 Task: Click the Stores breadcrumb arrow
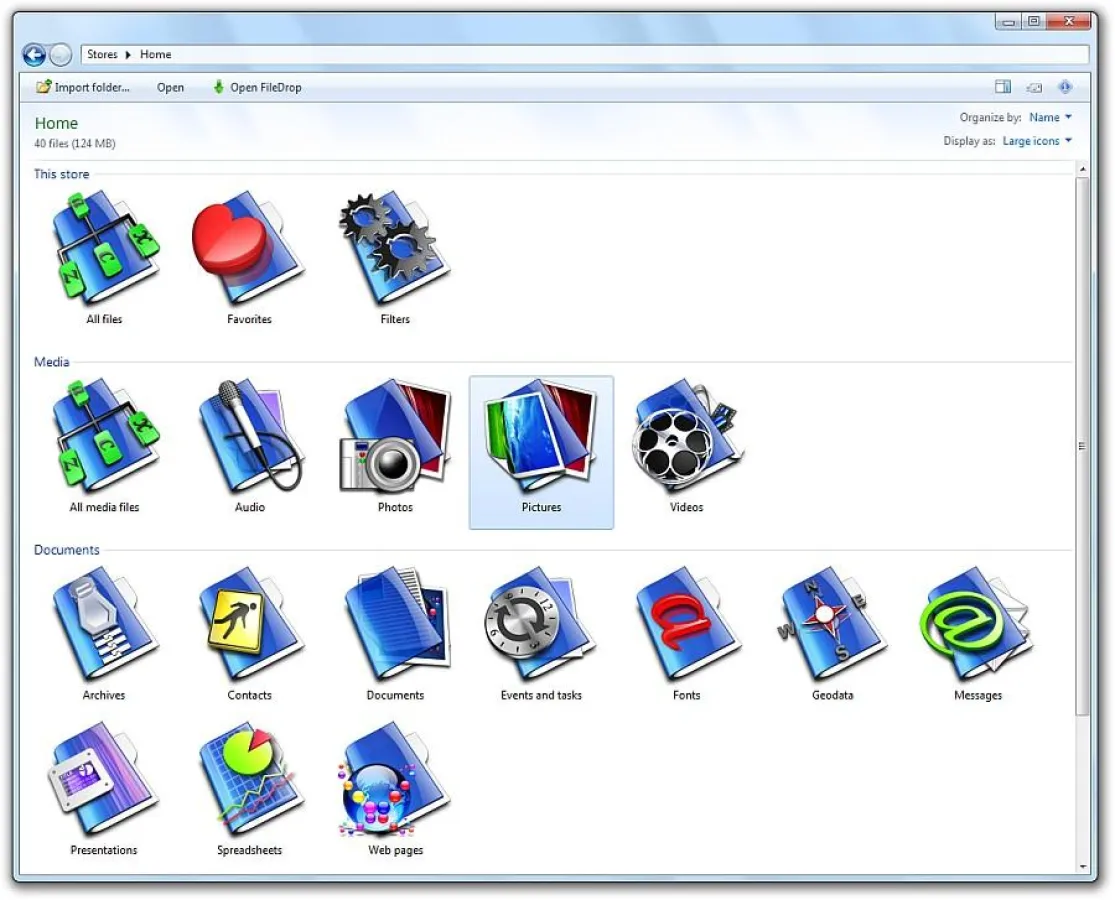point(128,55)
